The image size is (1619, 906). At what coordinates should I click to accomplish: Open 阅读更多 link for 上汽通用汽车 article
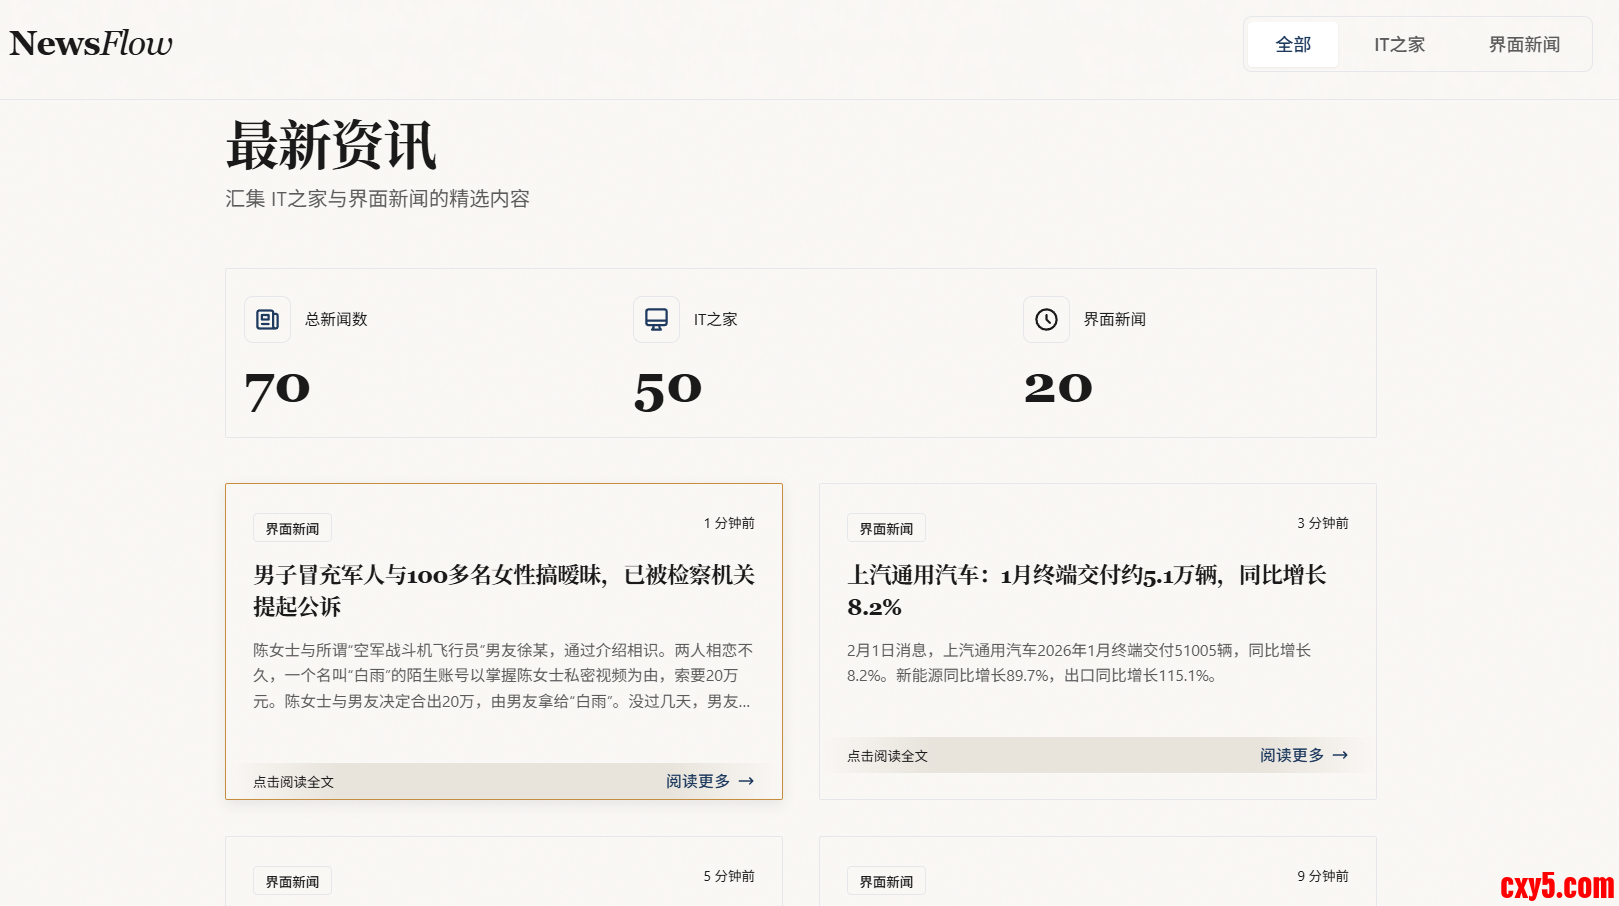[1291, 755]
